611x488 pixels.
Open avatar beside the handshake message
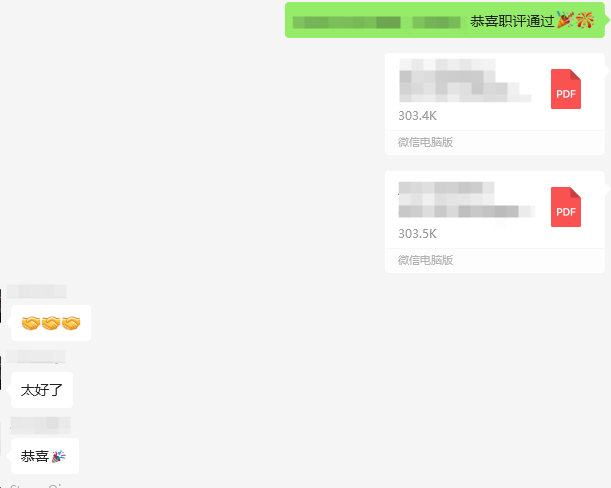coord(0,306)
